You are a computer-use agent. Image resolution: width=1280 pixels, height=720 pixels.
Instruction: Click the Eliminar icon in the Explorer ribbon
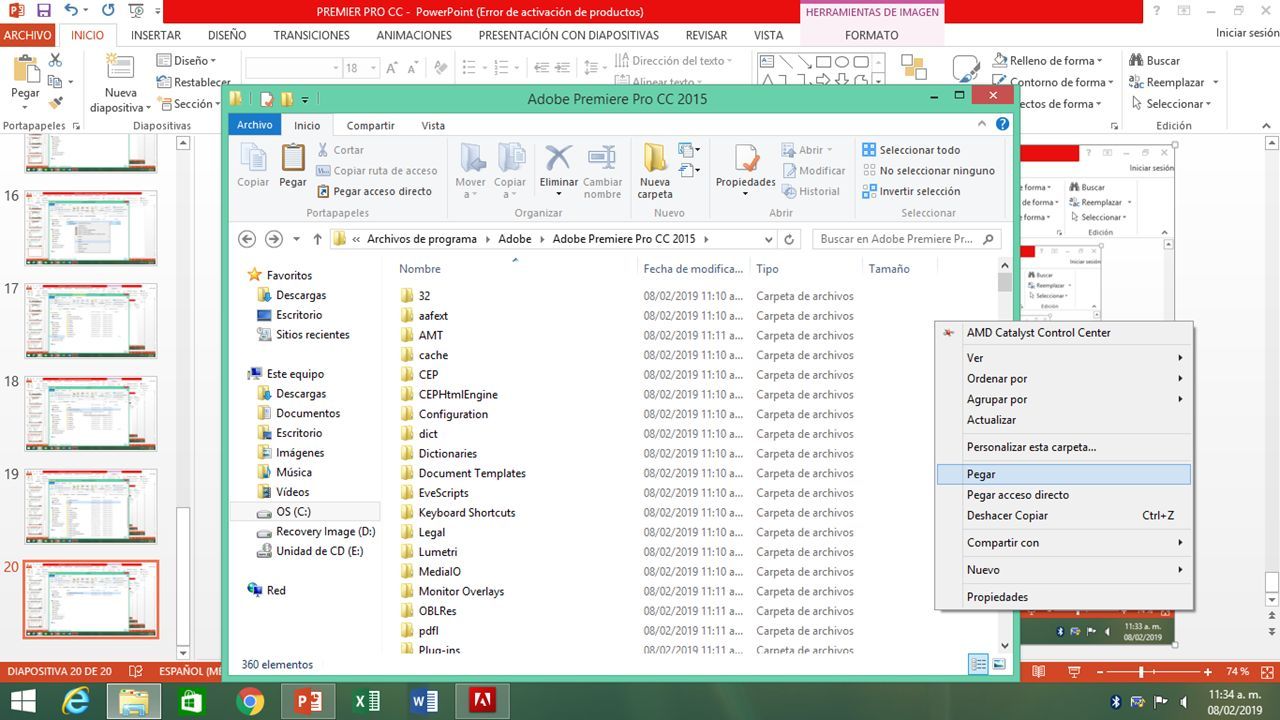pyautogui.click(x=558, y=159)
